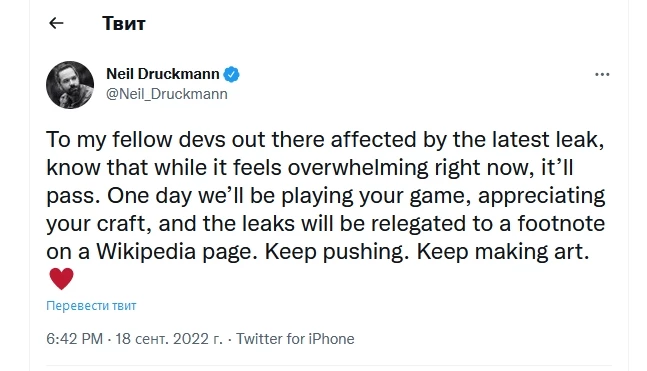This screenshot has height=371, width=647.
Task: Click the word overwhelming in the tweet
Action: pos(358,168)
